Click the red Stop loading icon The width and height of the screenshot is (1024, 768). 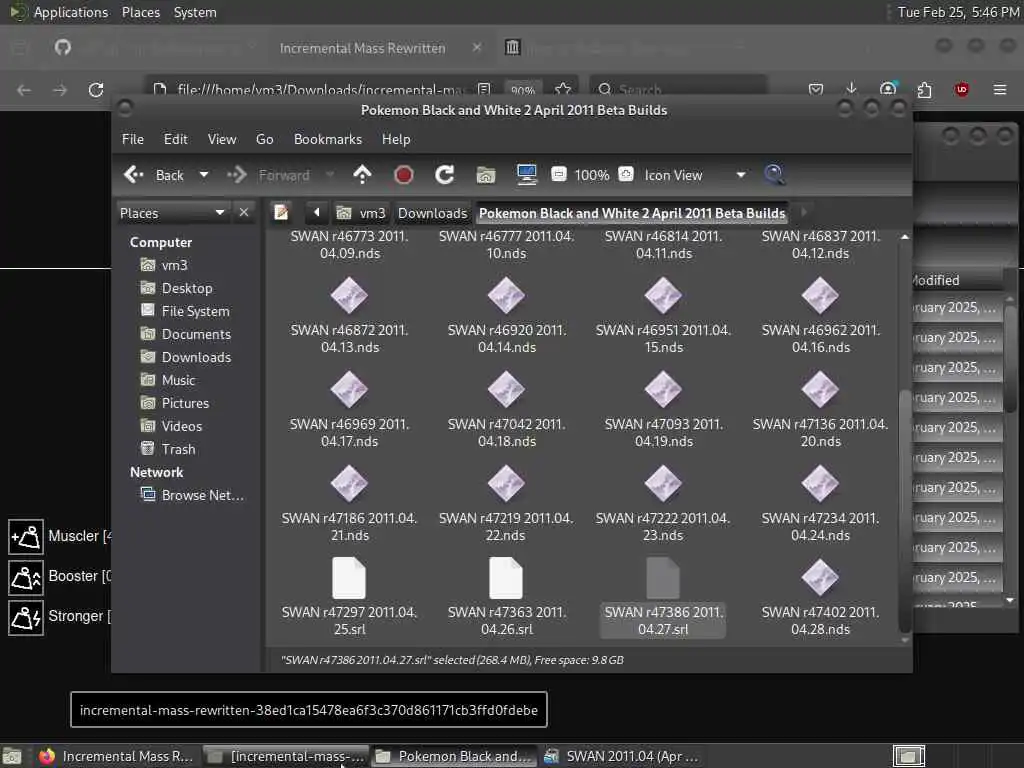[404, 174]
